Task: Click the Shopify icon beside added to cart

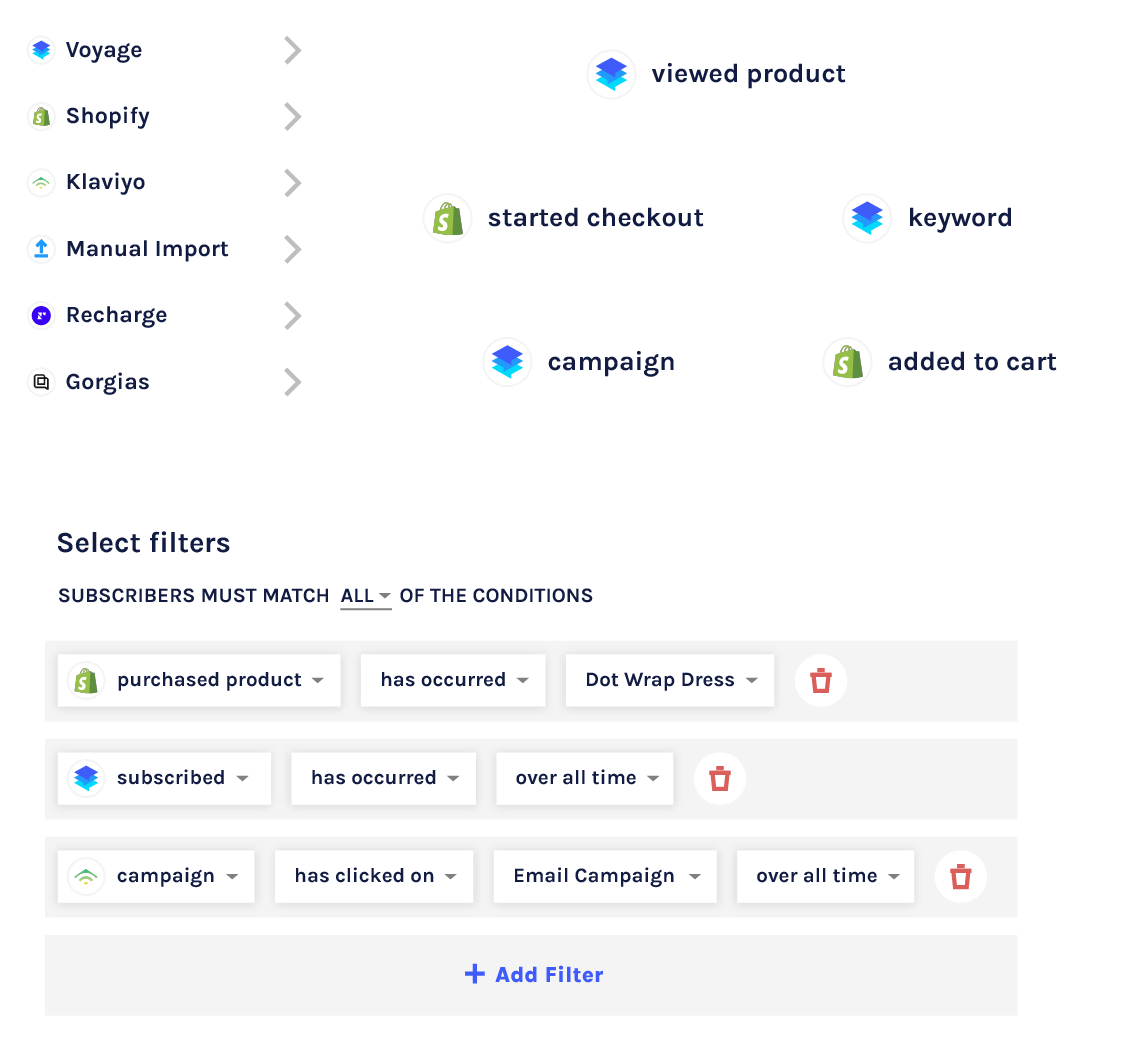Action: (847, 363)
